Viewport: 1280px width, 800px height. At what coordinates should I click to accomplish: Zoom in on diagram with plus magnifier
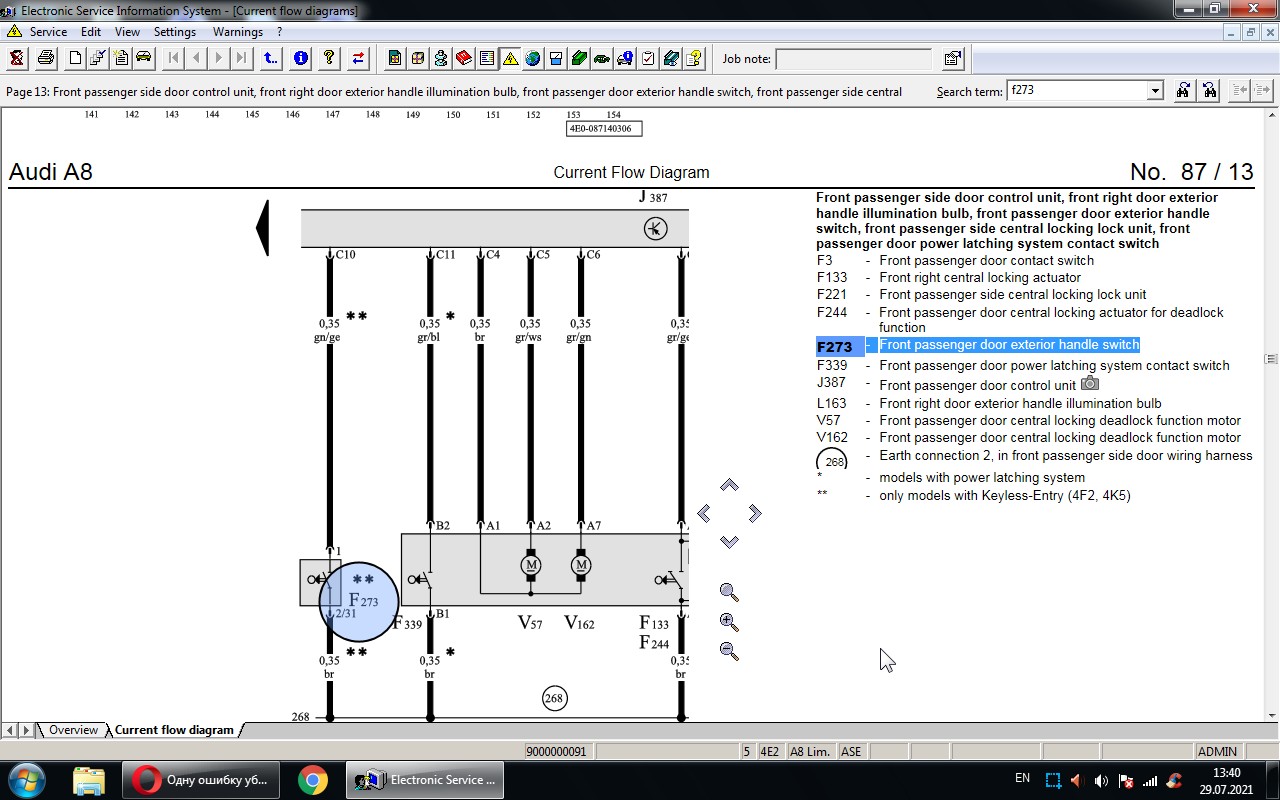pyautogui.click(x=729, y=622)
